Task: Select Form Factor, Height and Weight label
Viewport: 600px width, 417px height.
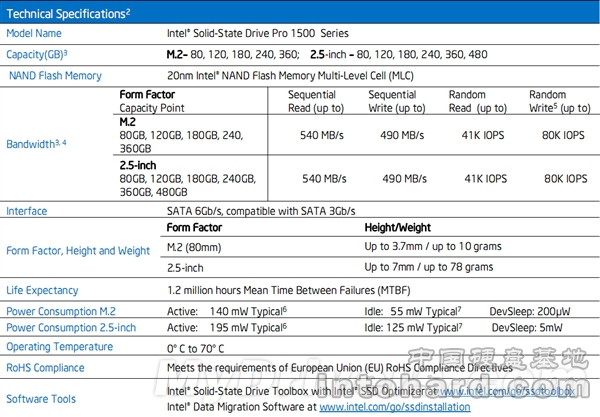Action: click(x=78, y=251)
